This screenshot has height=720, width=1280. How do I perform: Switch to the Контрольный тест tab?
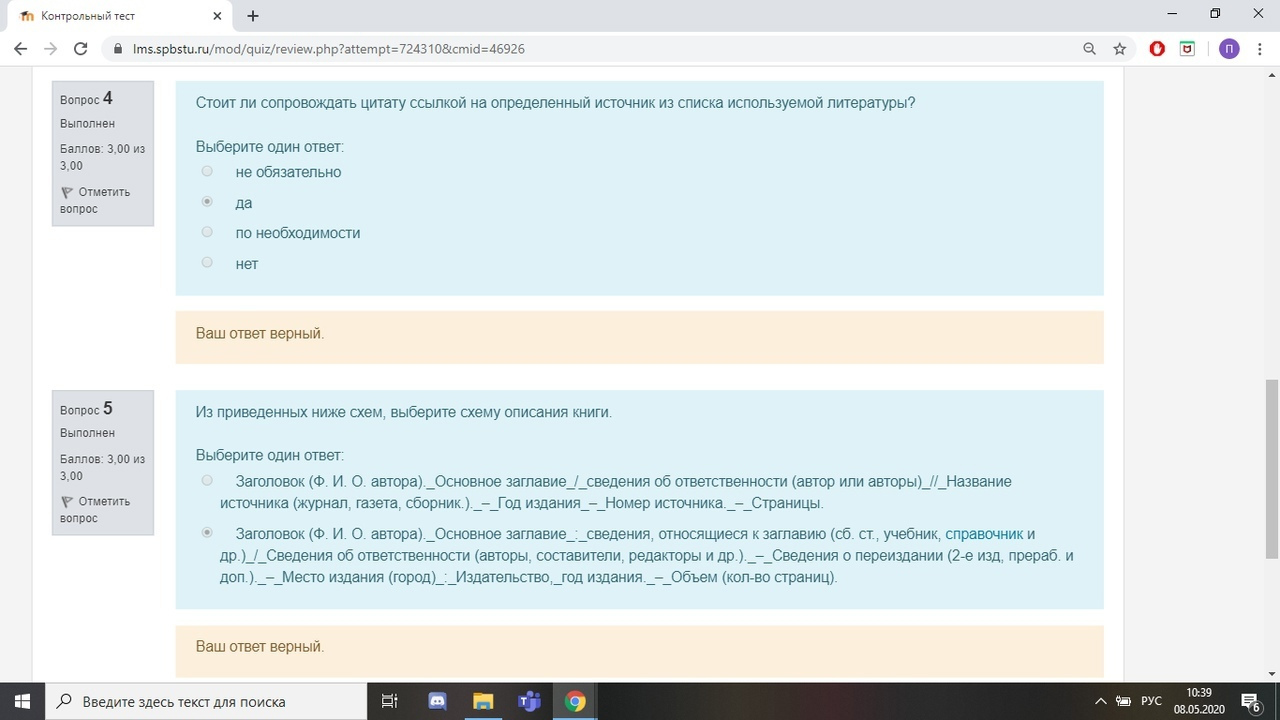click(x=120, y=16)
